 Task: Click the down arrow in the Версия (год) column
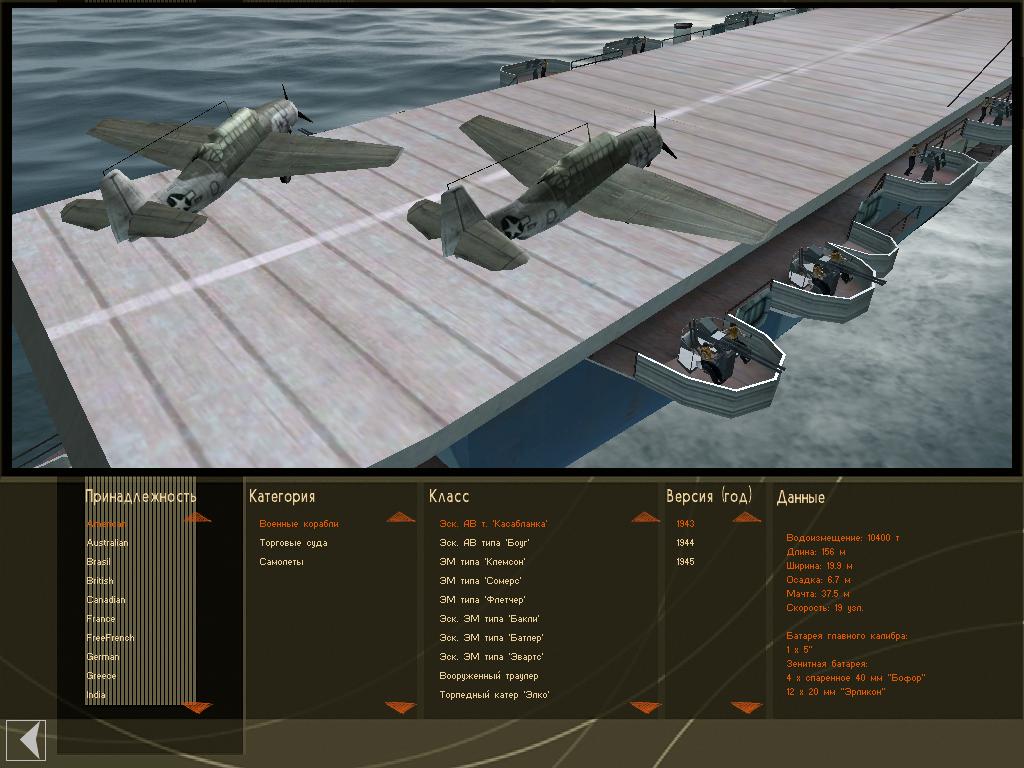[x=746, y=707]
